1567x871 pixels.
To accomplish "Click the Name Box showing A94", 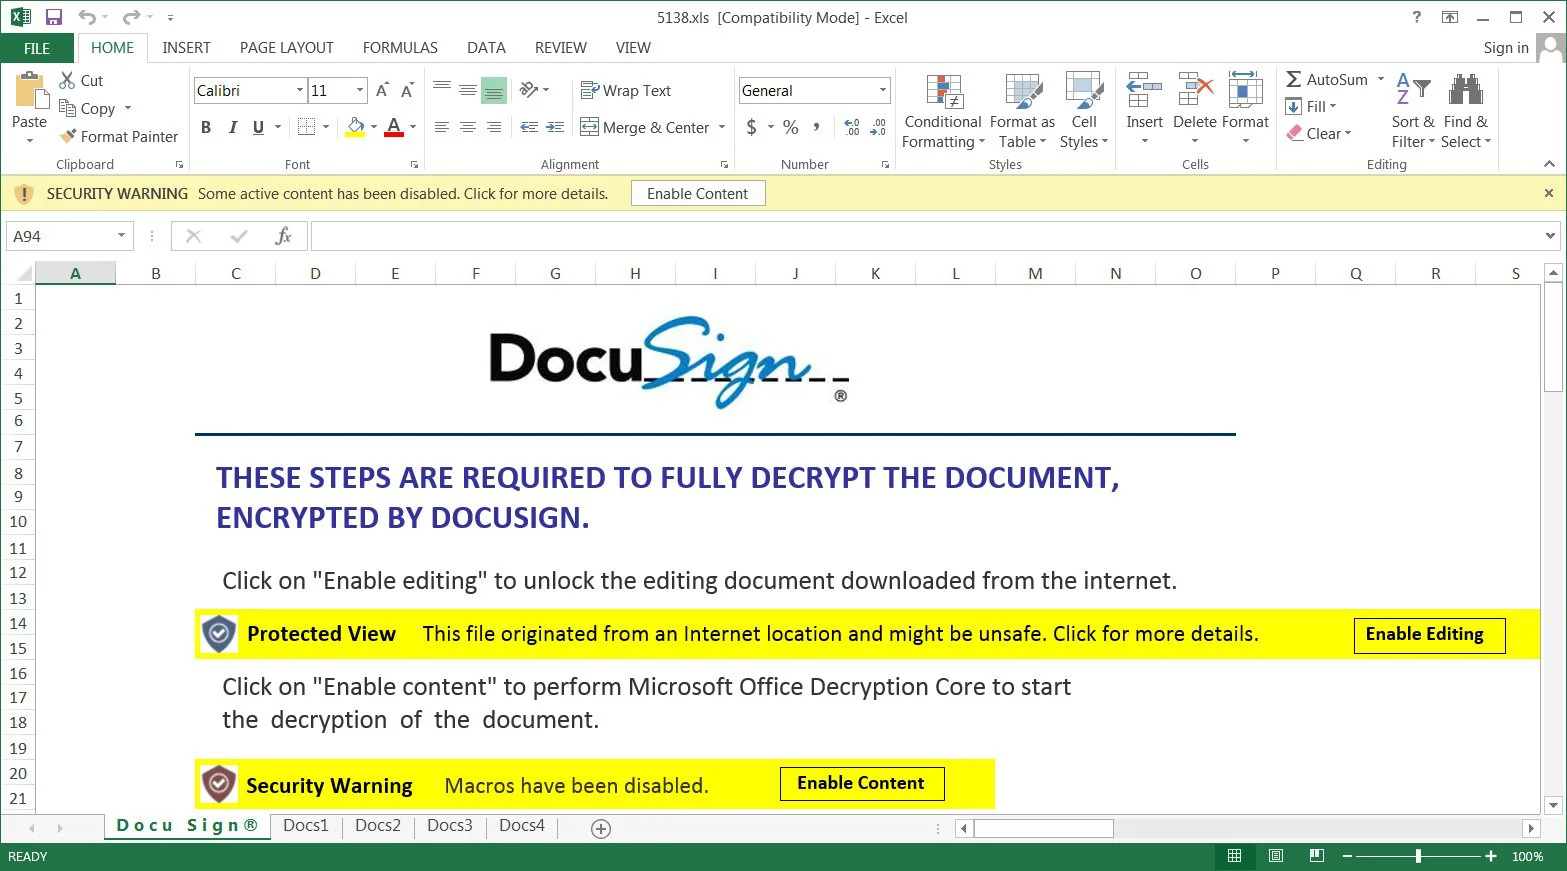I will [69, 236].
